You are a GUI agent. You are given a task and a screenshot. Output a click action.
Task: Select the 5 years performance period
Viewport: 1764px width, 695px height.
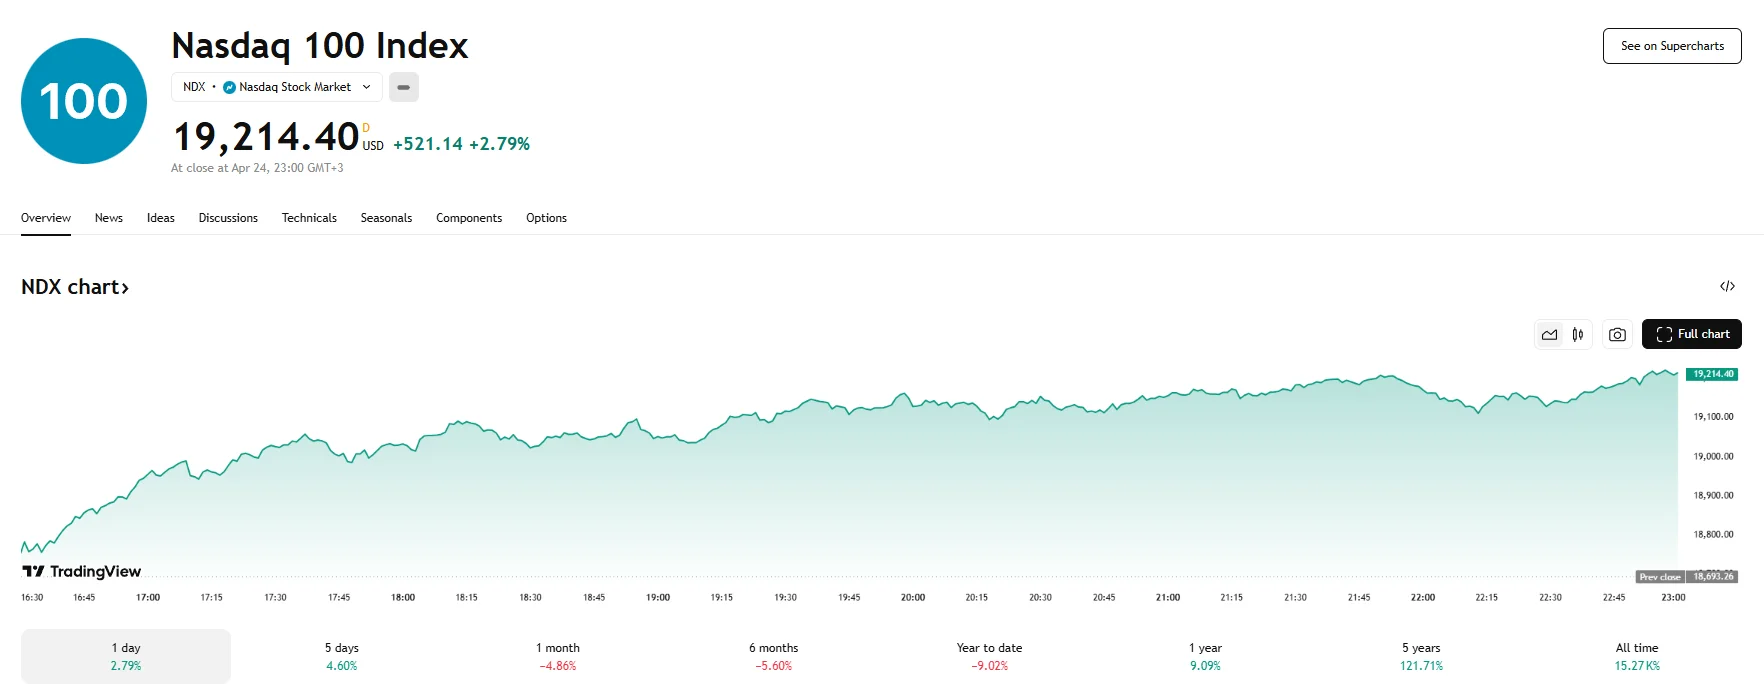(1420, 655)
